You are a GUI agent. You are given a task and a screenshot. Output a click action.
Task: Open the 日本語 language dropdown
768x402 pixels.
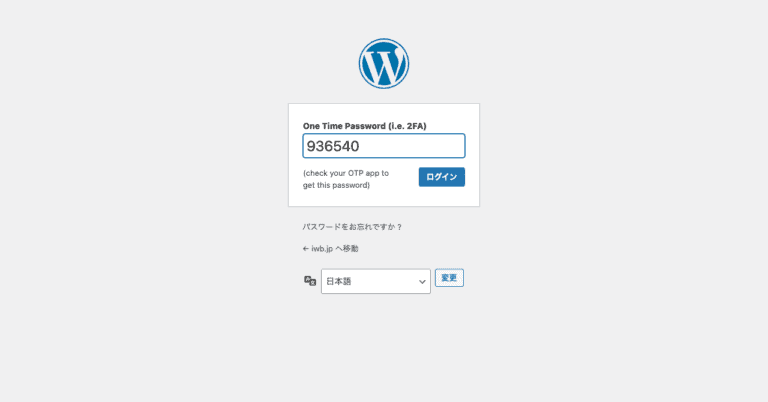coord(376,281)
